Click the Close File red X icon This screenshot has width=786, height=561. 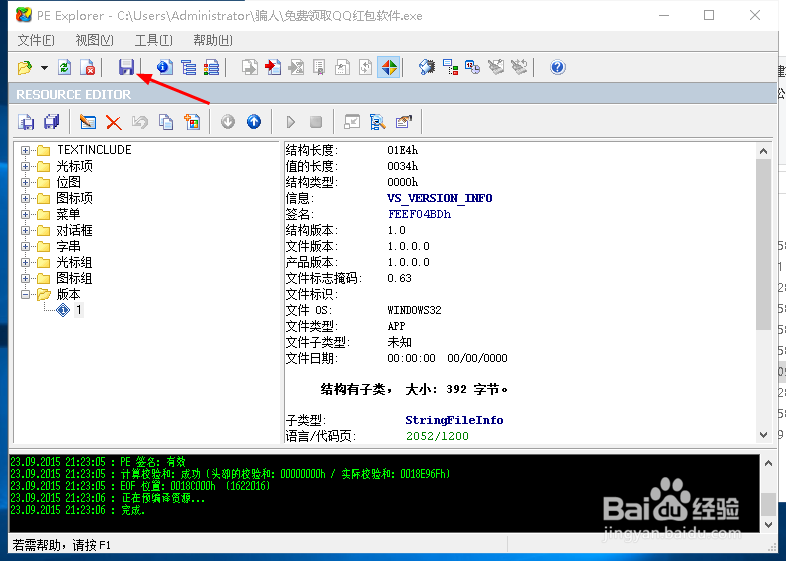tap(88, 67)
